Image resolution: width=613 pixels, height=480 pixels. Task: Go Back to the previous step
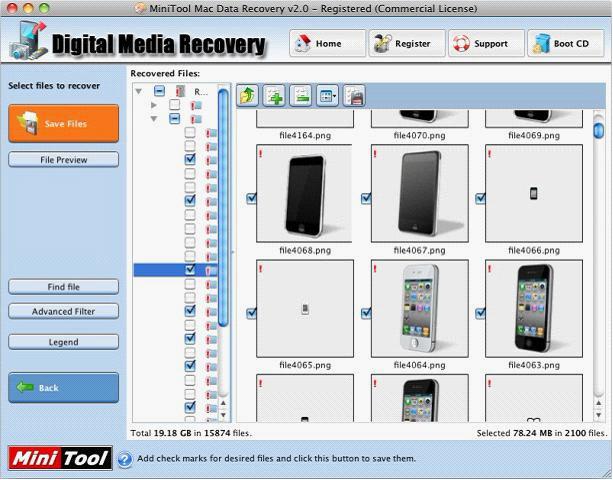point(63,388)
